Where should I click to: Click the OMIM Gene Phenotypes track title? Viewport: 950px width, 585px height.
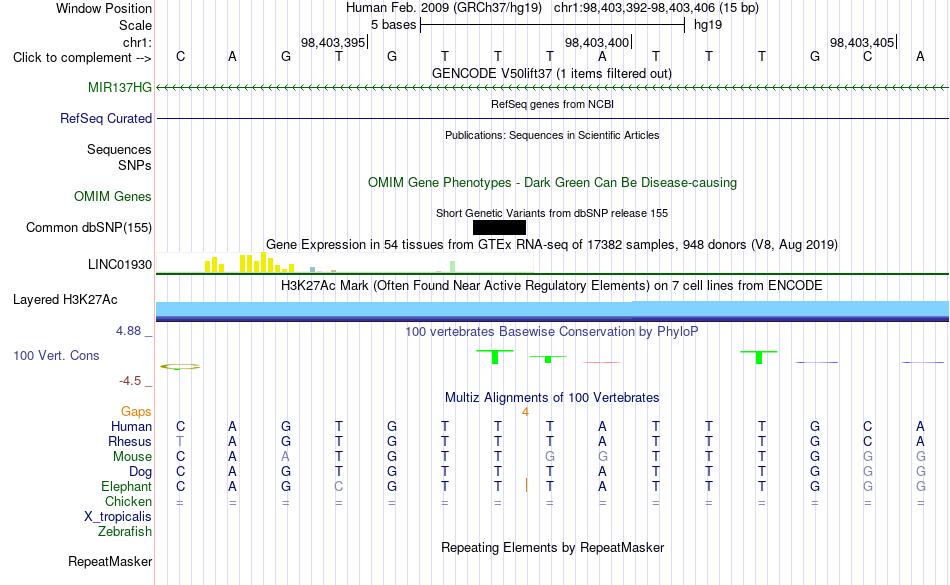[x=552, y=182]
